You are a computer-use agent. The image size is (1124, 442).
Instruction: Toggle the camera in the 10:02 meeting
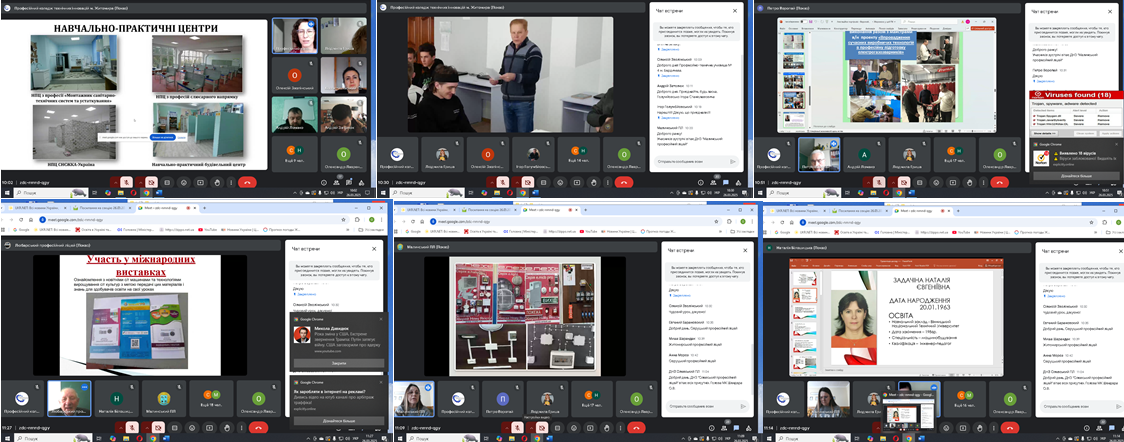[150, 183]
